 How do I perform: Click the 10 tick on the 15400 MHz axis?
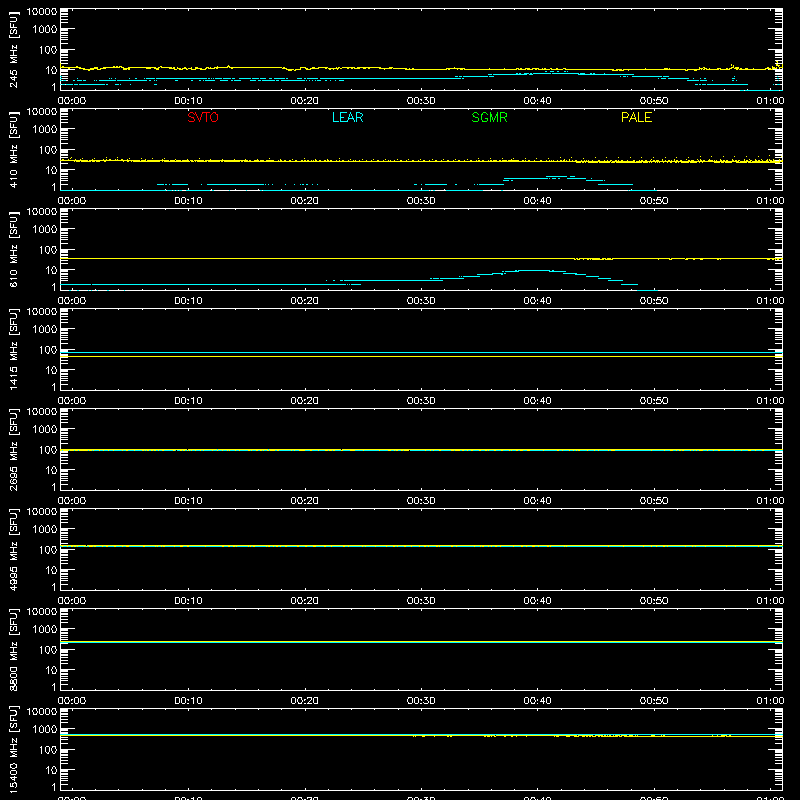[51, 770]
